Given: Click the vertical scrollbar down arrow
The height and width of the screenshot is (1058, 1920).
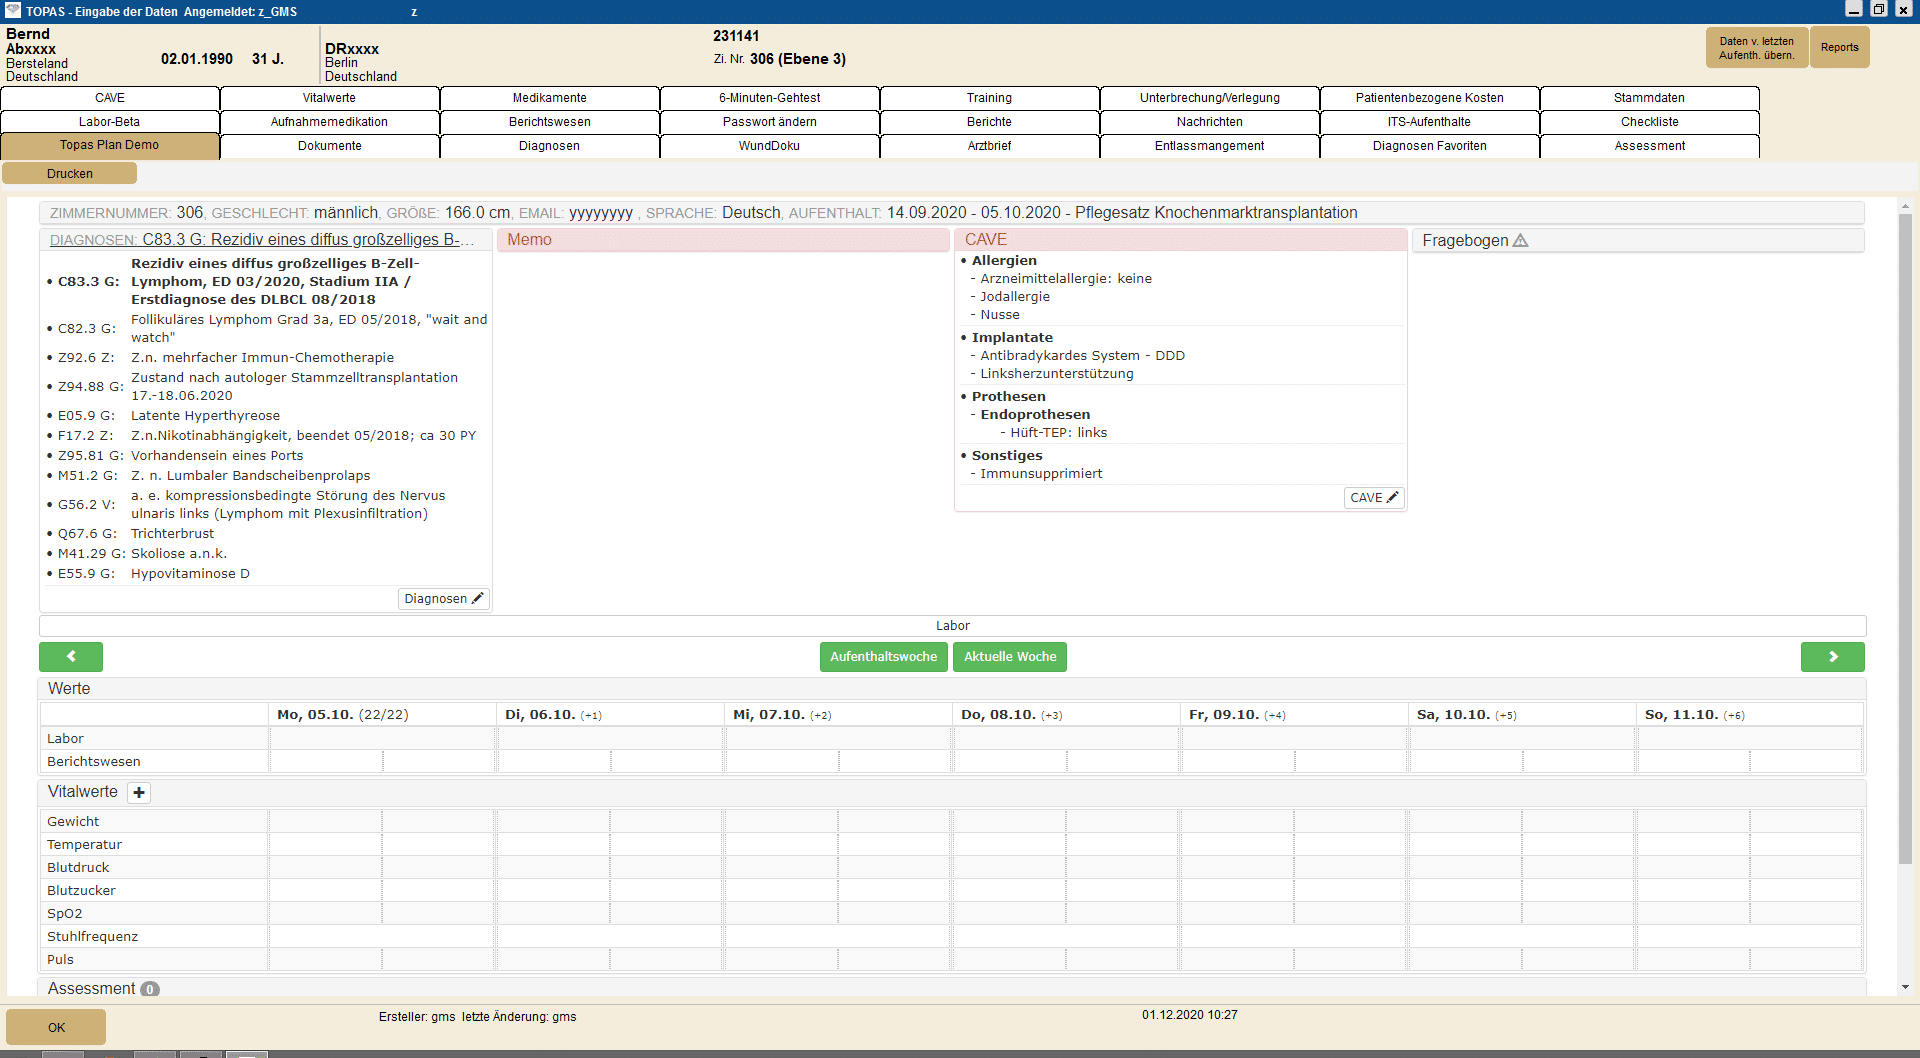Looking at the screenshot, I should [1905, 987].
